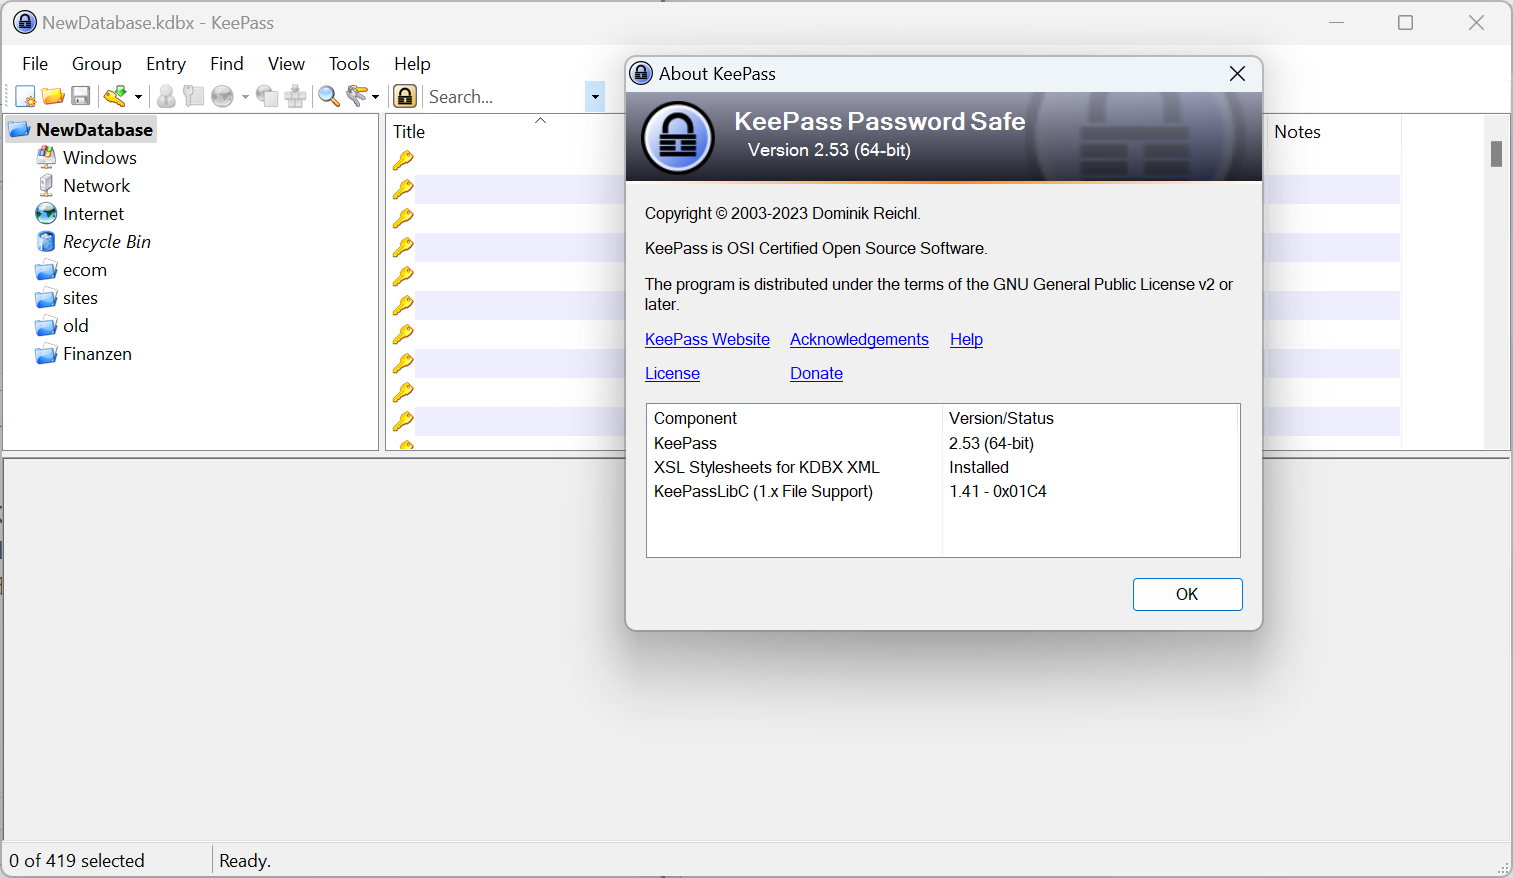Open the Acknowledgements link
The width and height of the screenshot is (1513, 878).
coord(859,339)
